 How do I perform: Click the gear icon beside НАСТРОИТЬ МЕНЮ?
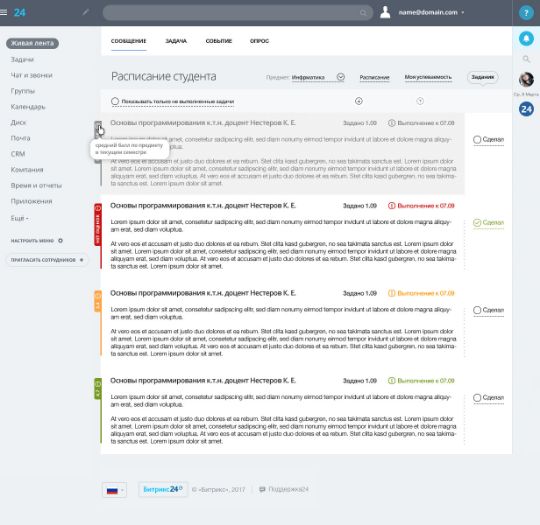61,240
